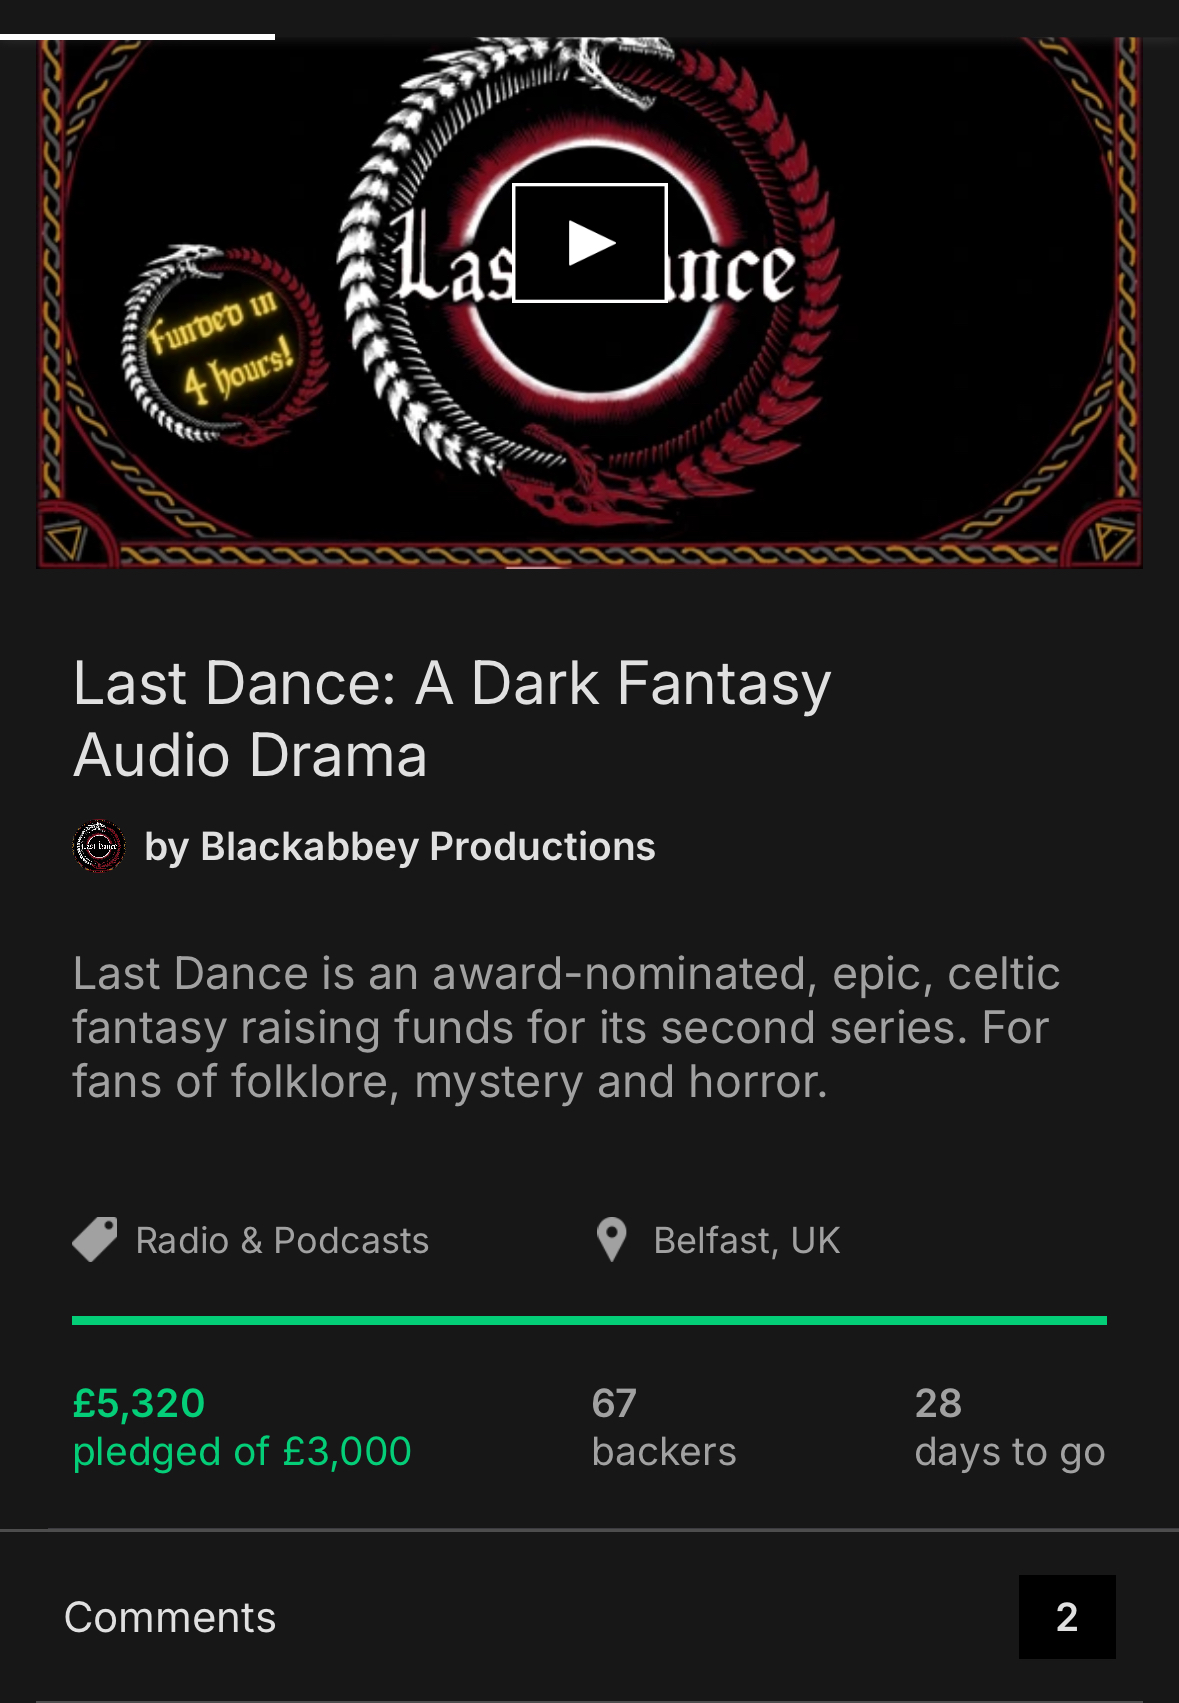
Task: Select the Belfast, UK location link
Action: pyautogui.click(x=746, y=1241)
